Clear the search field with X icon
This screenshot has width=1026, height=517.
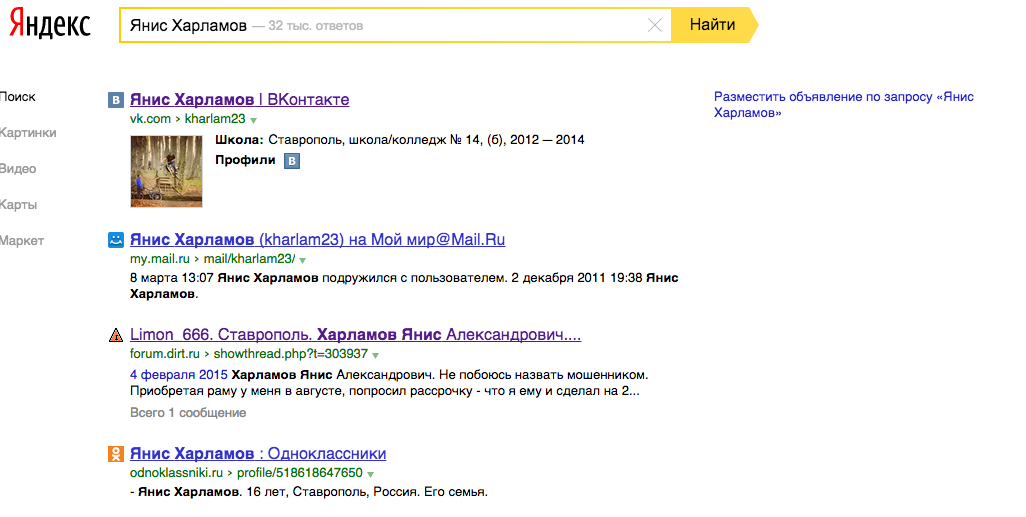654,26
